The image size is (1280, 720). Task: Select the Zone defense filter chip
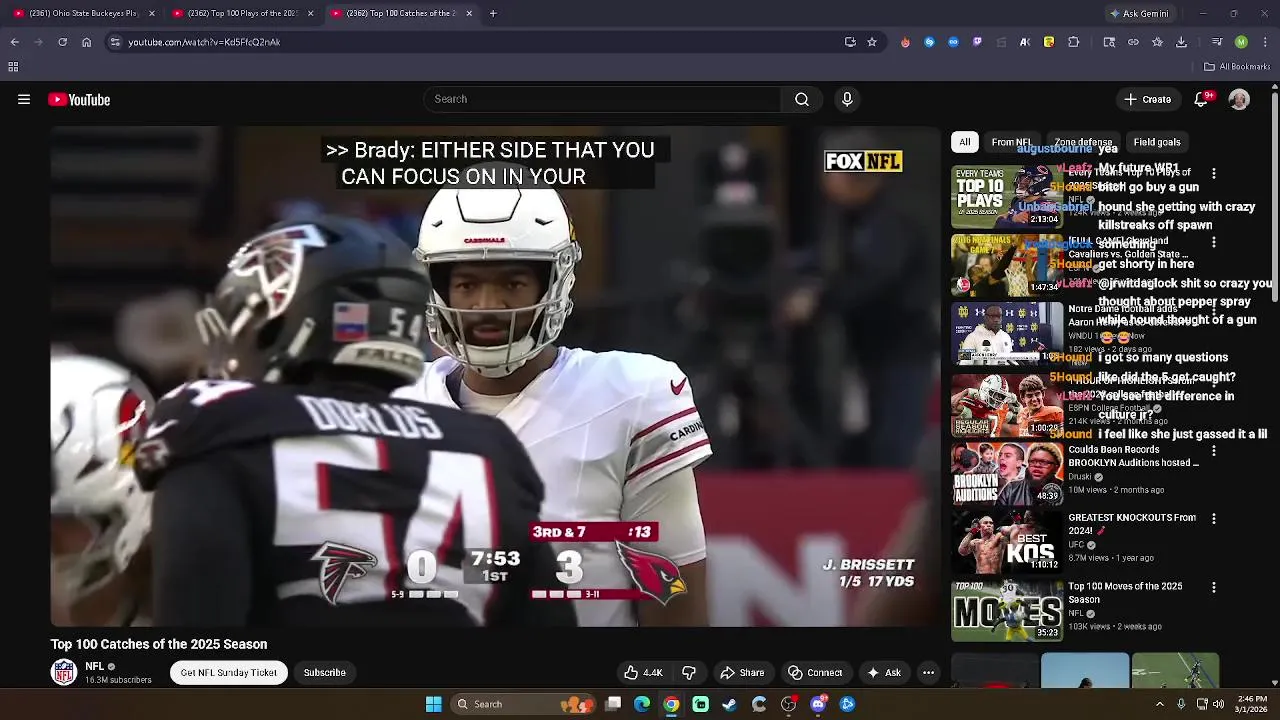[x=1083, y=142]
